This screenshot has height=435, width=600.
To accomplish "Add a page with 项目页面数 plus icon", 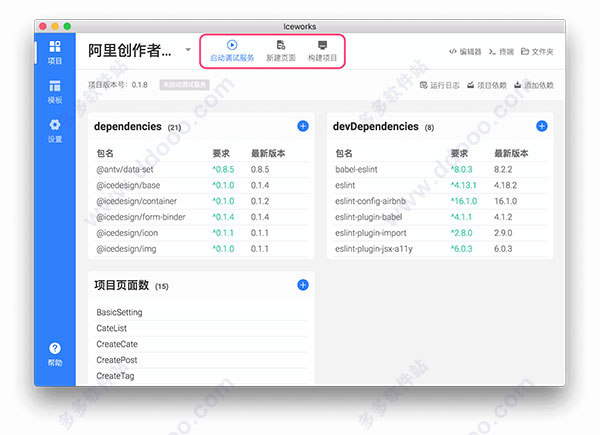I will coord(303,285).
